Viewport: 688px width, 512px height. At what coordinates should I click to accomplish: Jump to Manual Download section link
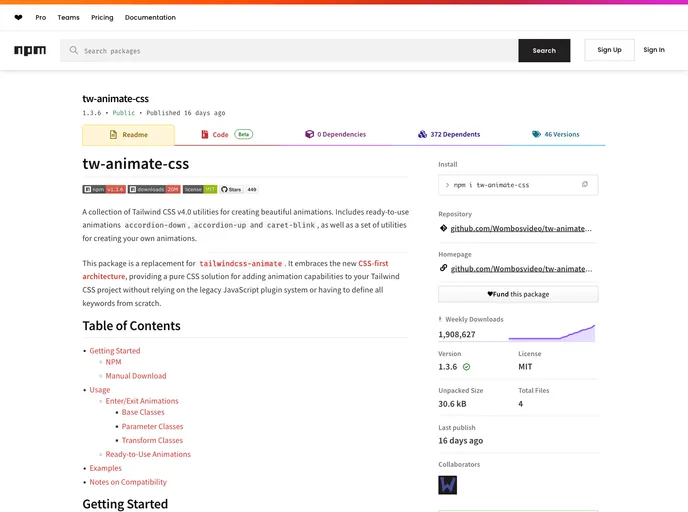point(136,376)
